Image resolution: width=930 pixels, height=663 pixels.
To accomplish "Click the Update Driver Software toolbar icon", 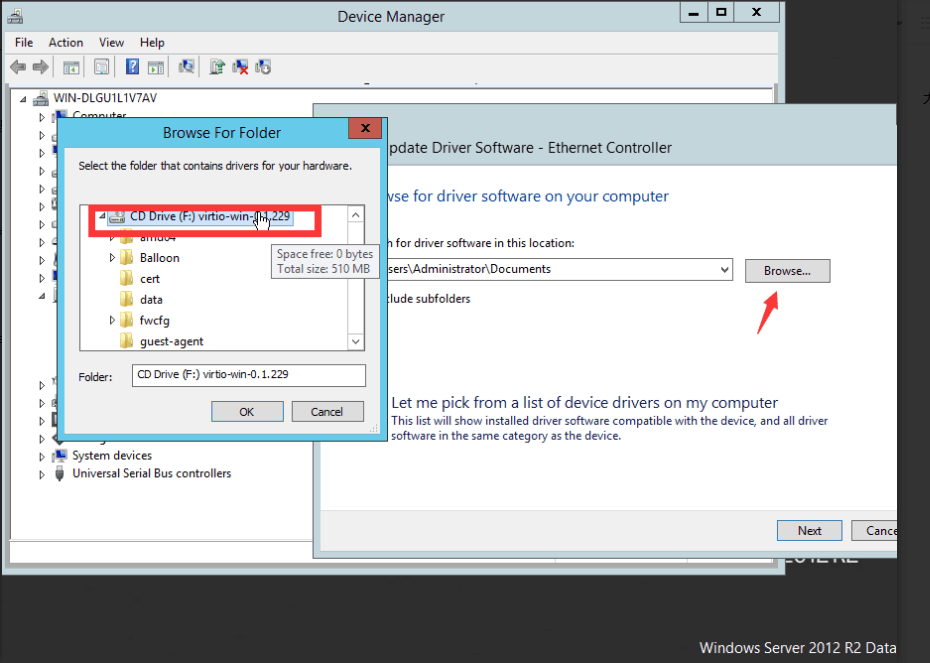I will [217, 67].
